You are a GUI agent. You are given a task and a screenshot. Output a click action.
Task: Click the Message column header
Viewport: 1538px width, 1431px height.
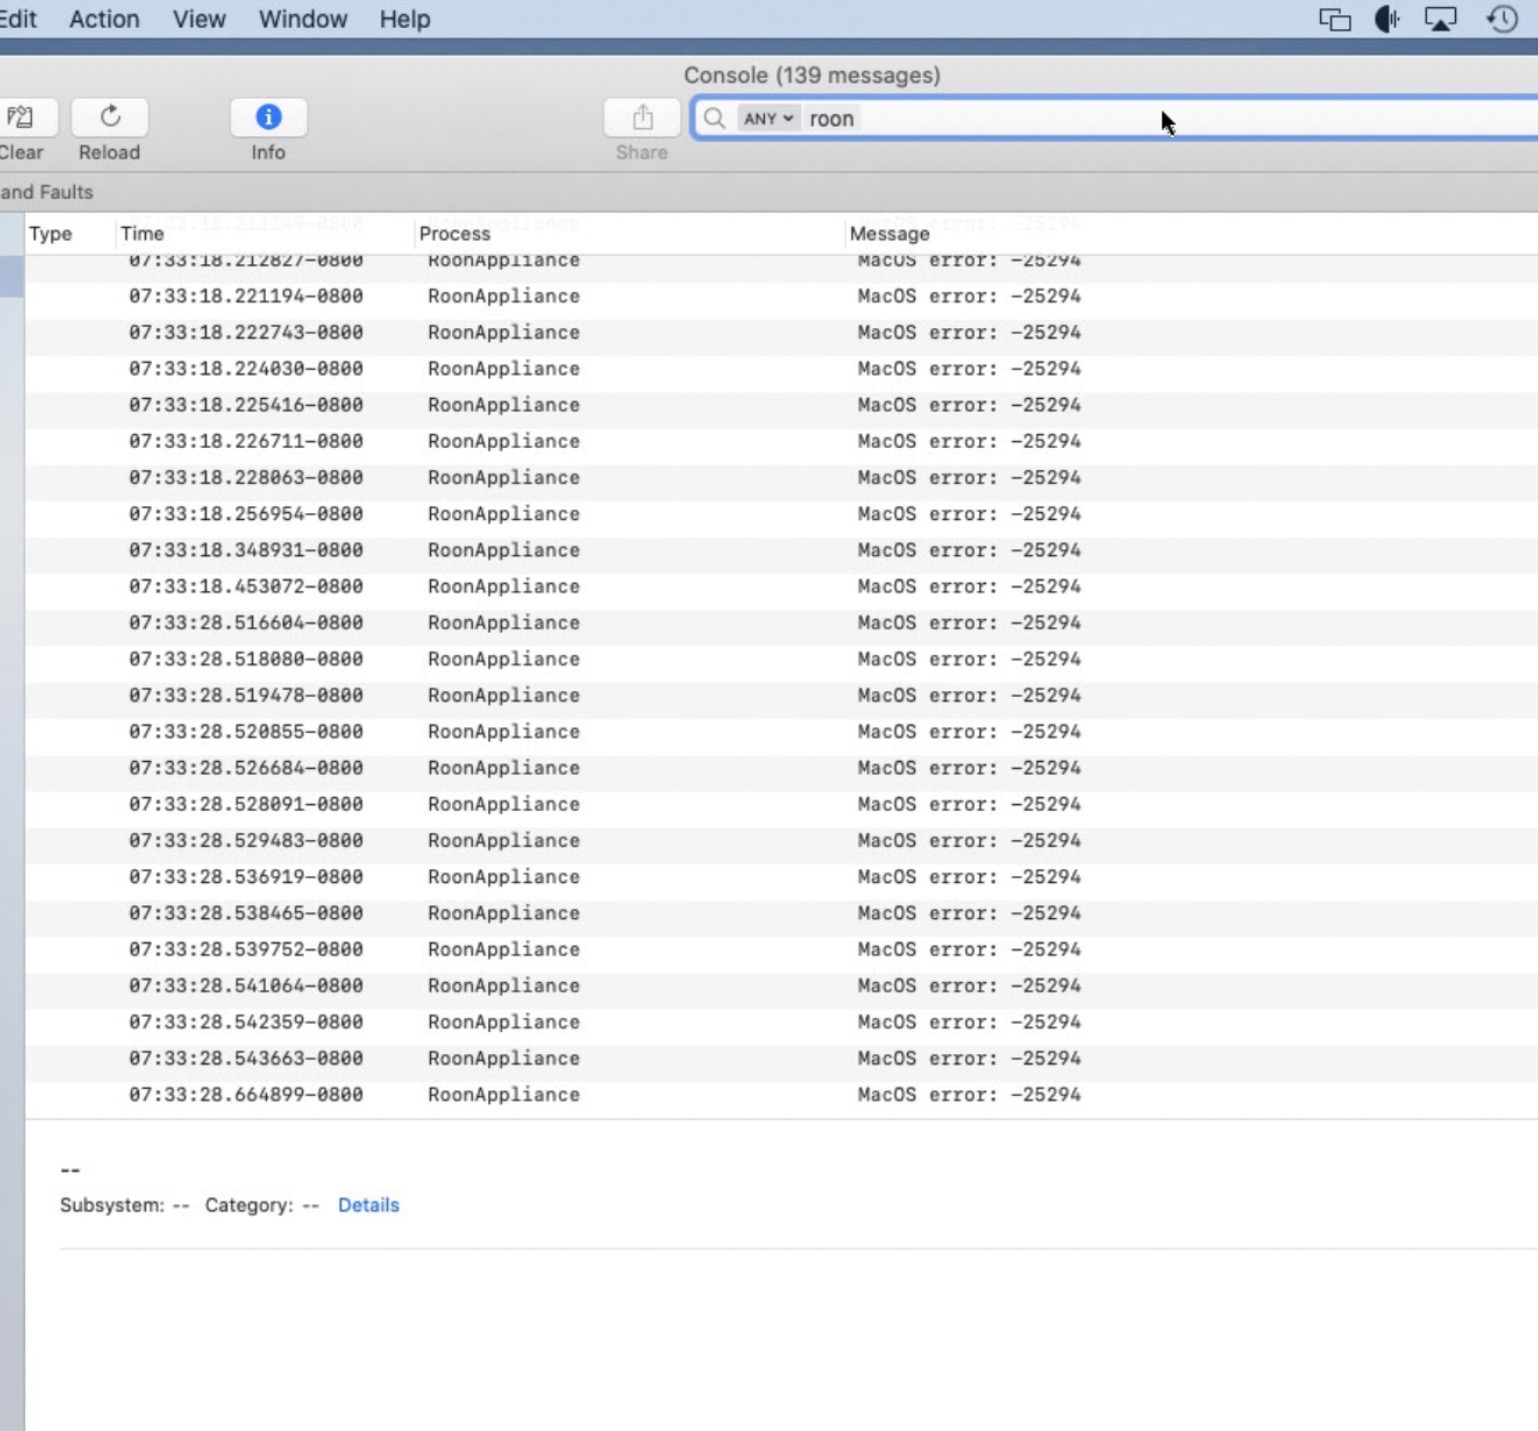point(889,234)
